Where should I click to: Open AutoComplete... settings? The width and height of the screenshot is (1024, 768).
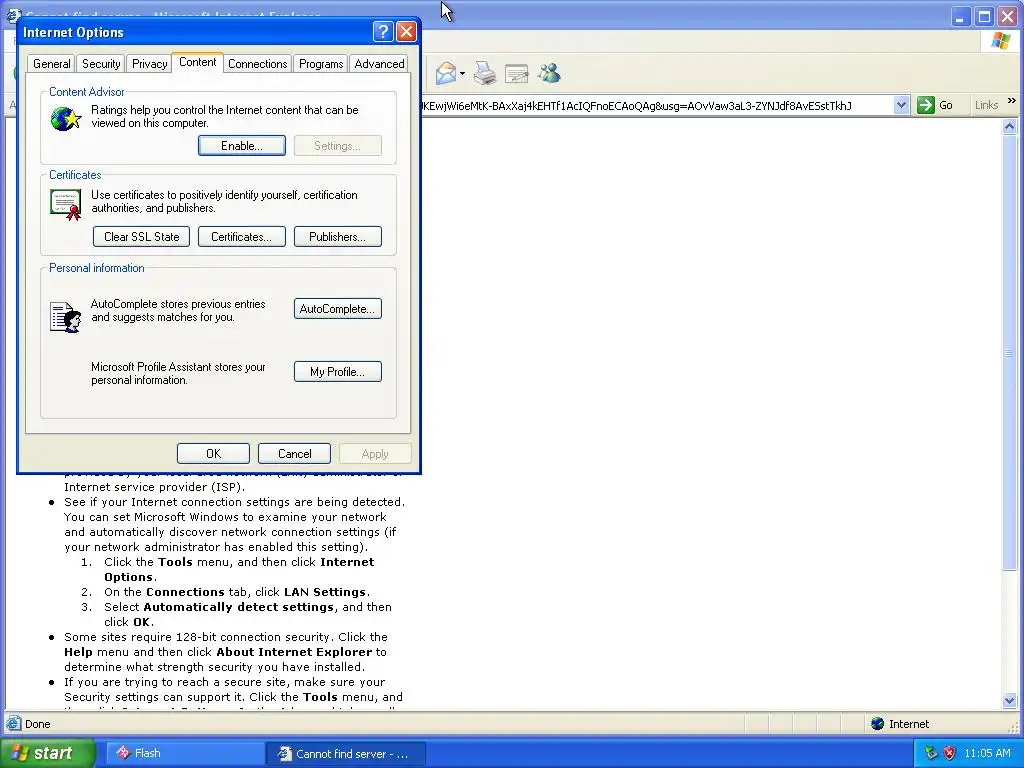(338, 309)
